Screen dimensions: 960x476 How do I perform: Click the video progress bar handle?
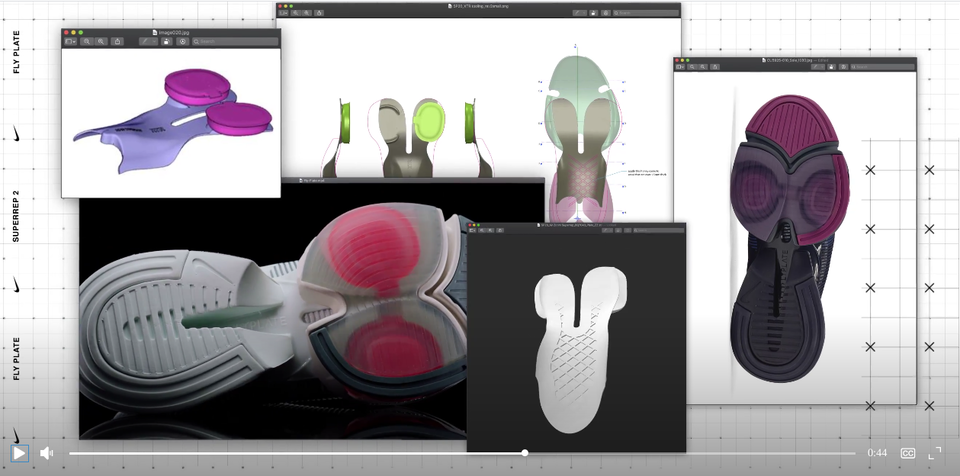[x=525, y=453]
